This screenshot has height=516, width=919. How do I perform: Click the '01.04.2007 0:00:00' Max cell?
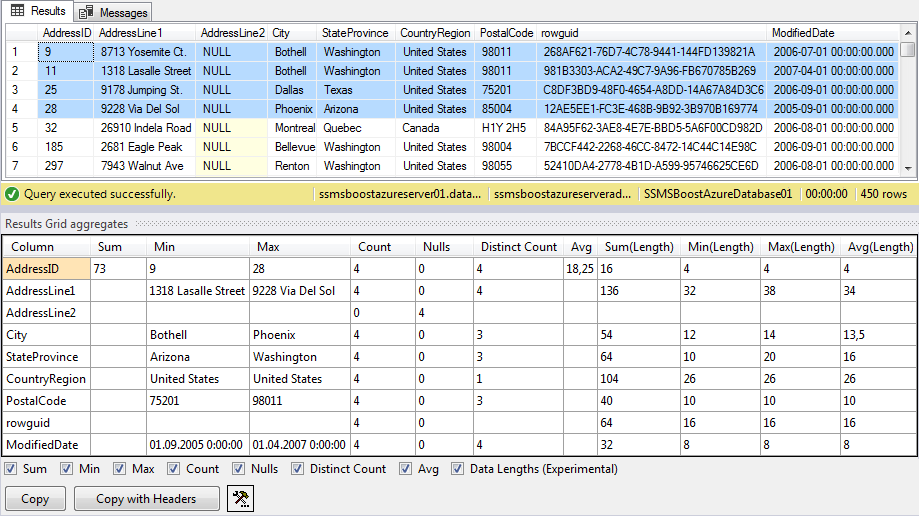tap(299, 444)
